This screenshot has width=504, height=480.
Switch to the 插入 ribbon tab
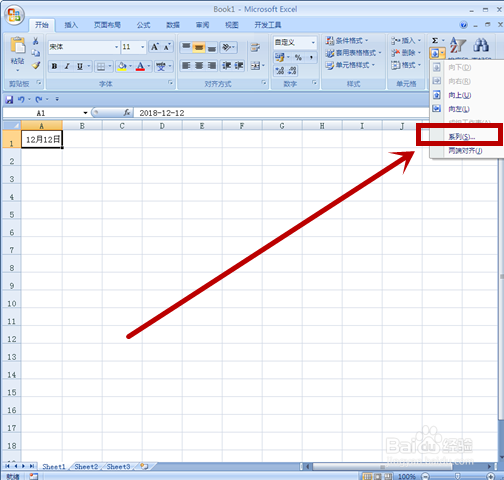[x=71, y=25]
